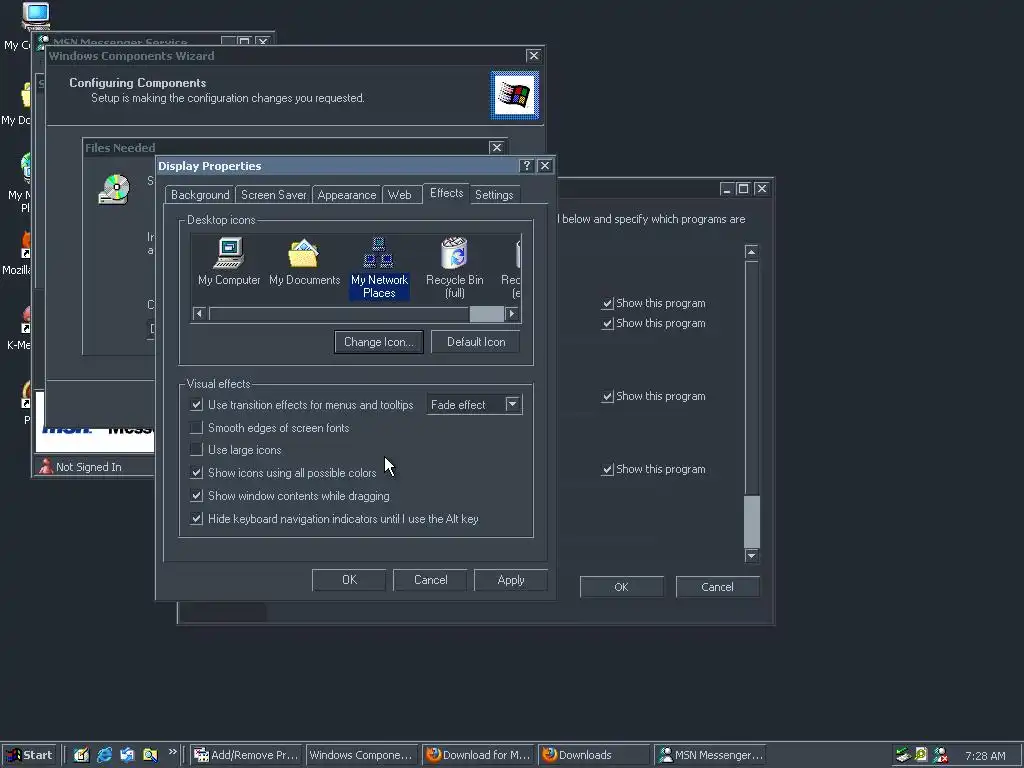
Task: Close the Files Needed dialog
Action: coord(496,148)
